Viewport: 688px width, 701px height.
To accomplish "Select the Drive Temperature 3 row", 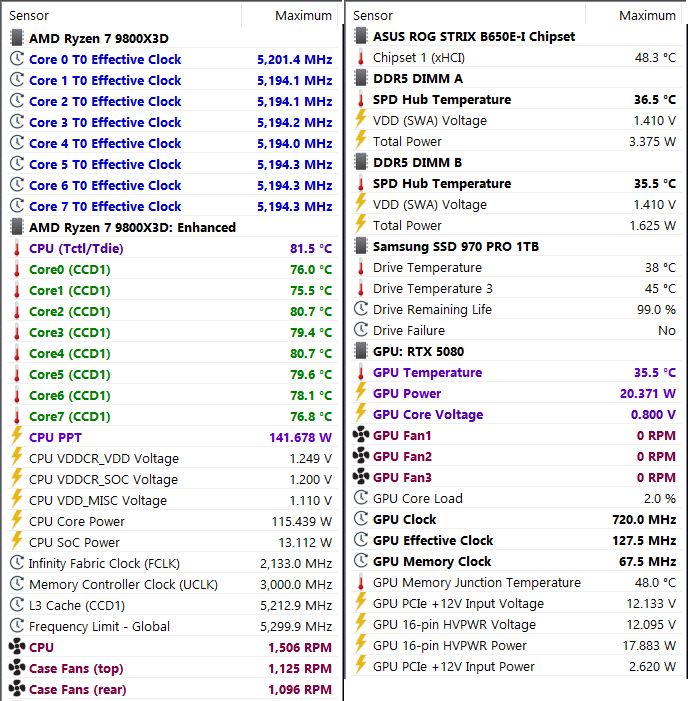I will [517, 288].
